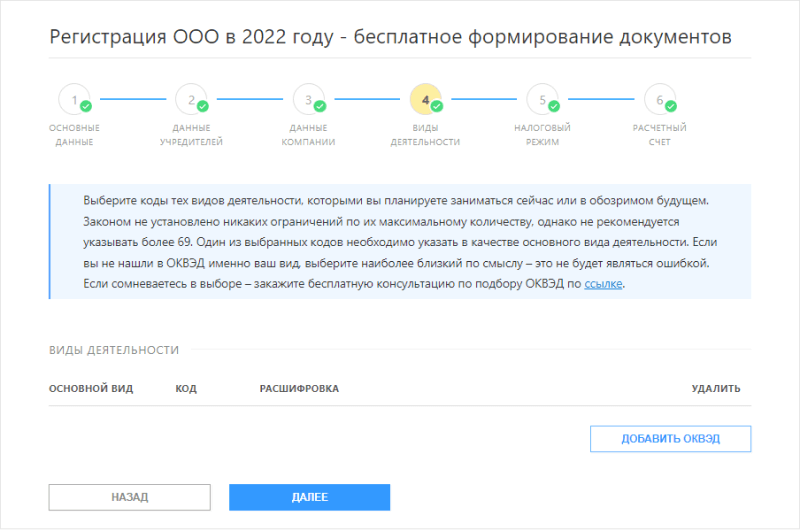The image size is (800, 530).
Task: Click the Добавить ОКВЭД button
Action: (x=670, y=439)
